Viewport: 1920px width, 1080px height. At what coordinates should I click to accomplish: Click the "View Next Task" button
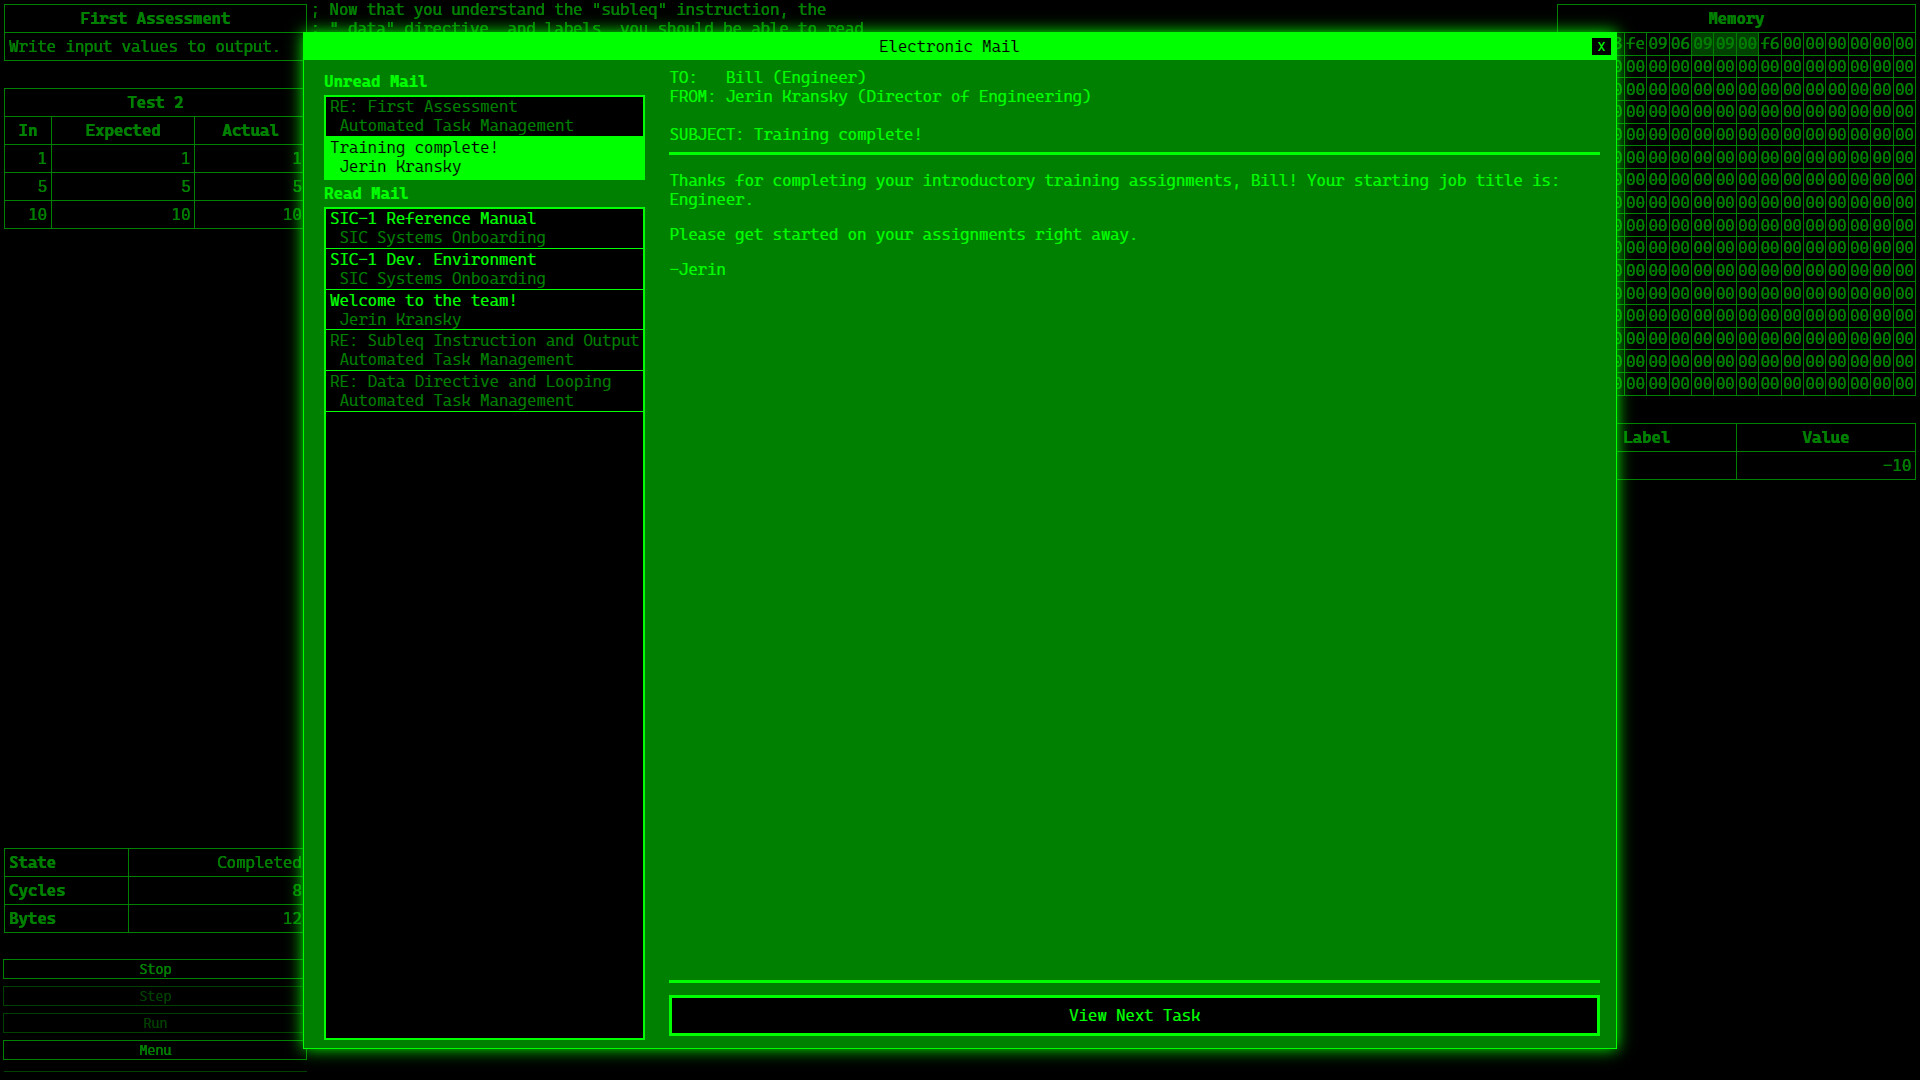1133,1015
